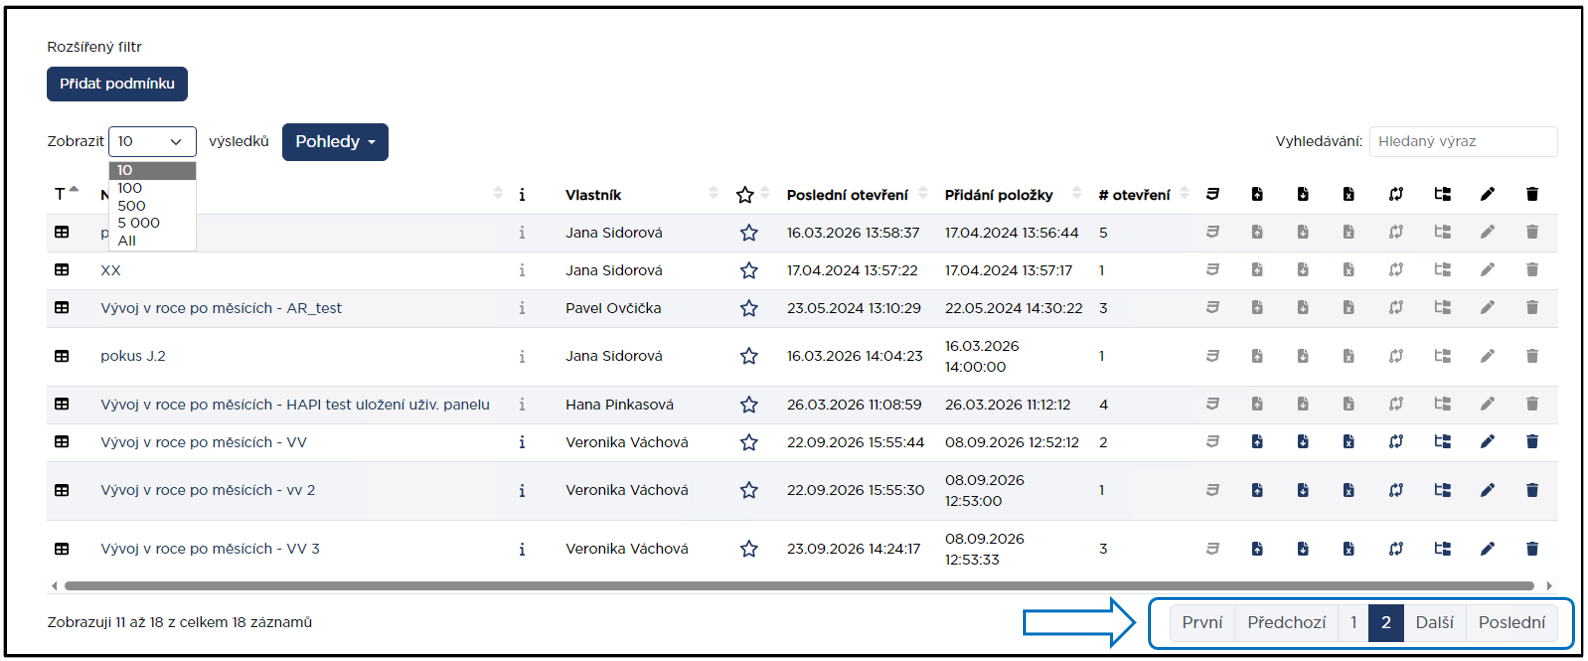Edit the Vývoj v roce po měsících - vv 2 row with the pencil
Screen dimensions: 1588x661
point(1487,490)
